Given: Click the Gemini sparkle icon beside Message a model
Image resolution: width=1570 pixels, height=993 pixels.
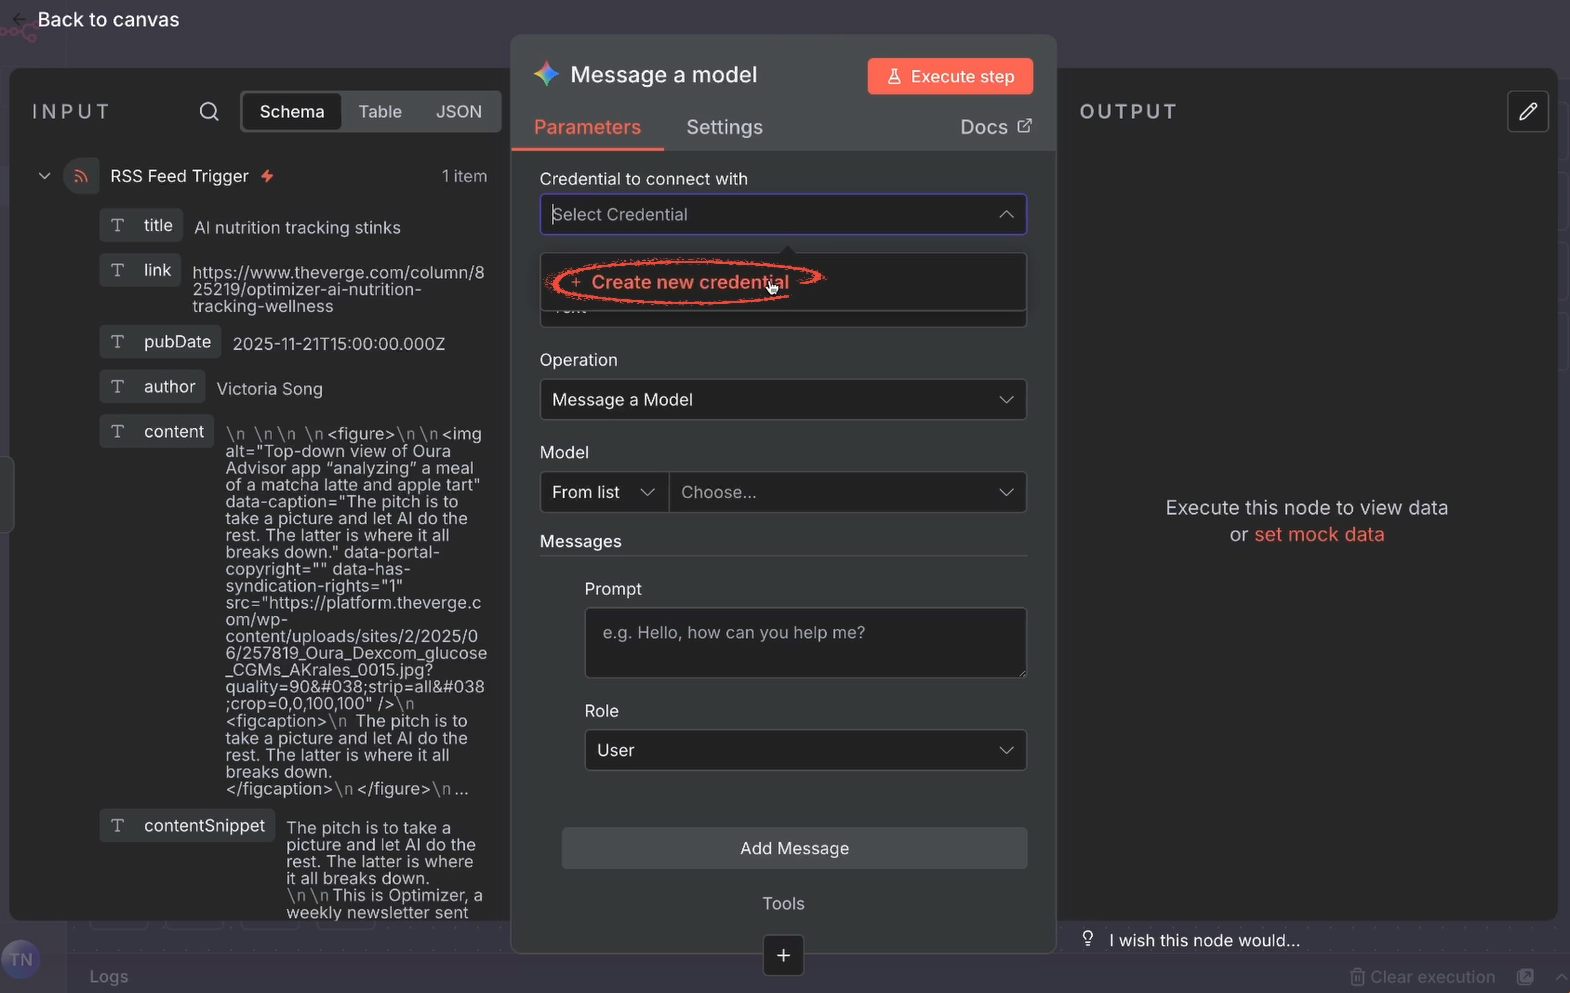Looking at the screenshot, I should (x=546, y=74).
